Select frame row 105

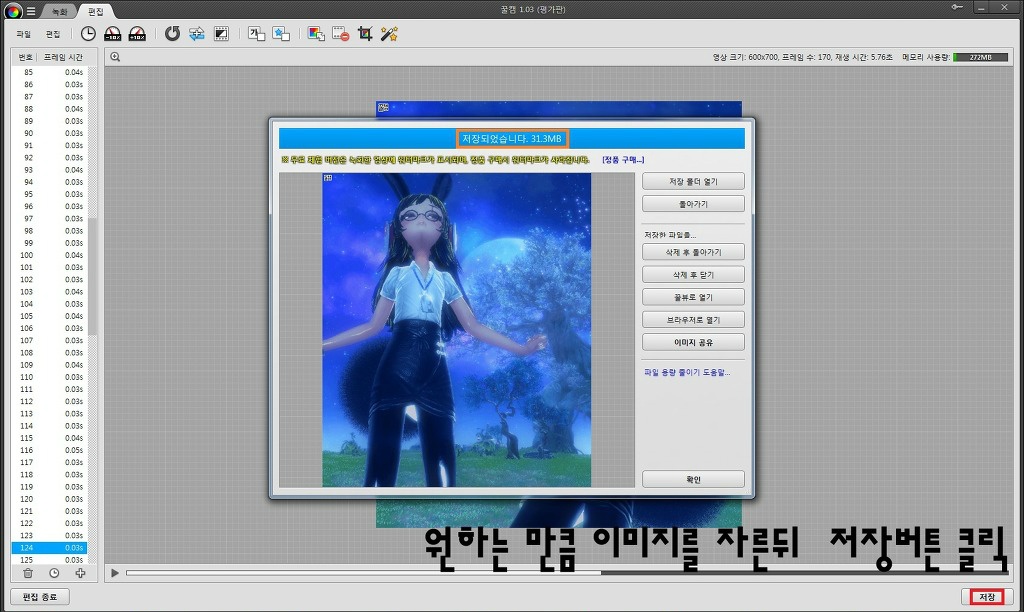point(49,316)
